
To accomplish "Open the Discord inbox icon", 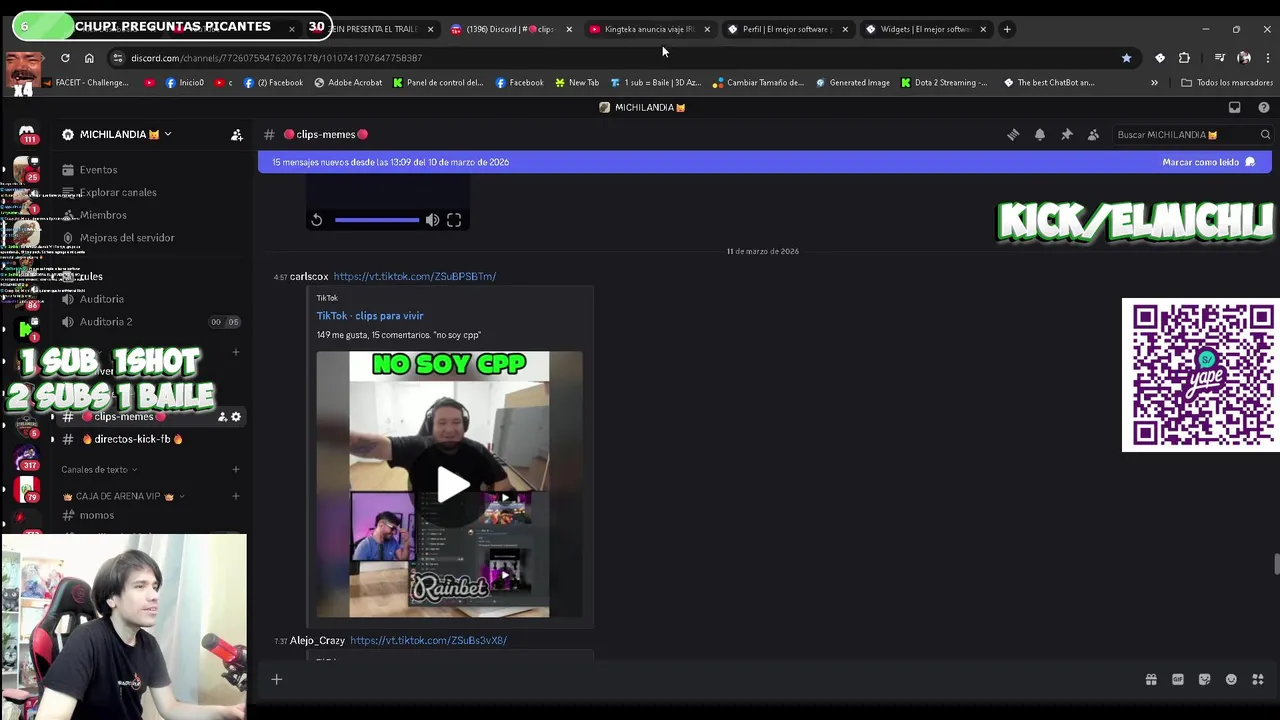I will tap(1235, 107).
